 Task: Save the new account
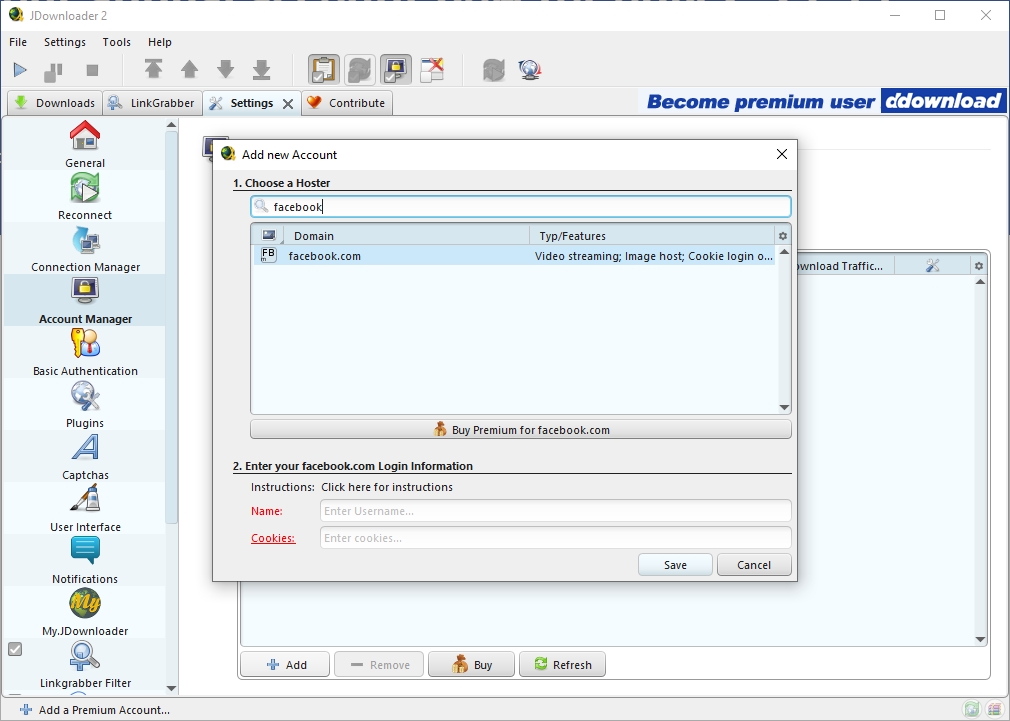point(675,565)
